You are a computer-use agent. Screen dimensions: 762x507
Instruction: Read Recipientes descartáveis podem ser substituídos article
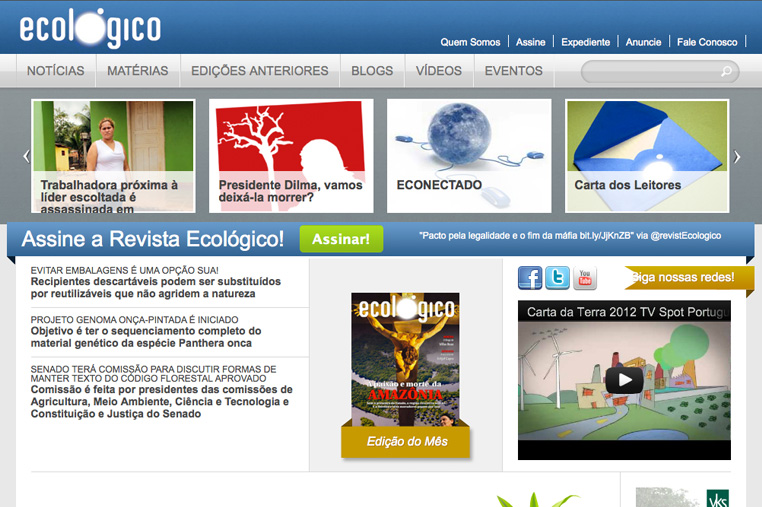click(x=156, y=288)
